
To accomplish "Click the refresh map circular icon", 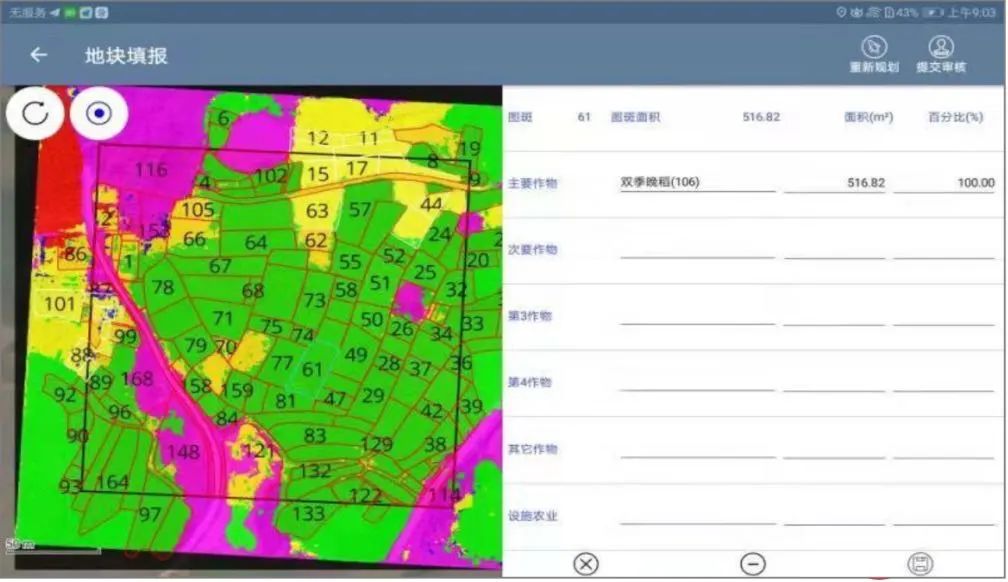I will 35,112.
